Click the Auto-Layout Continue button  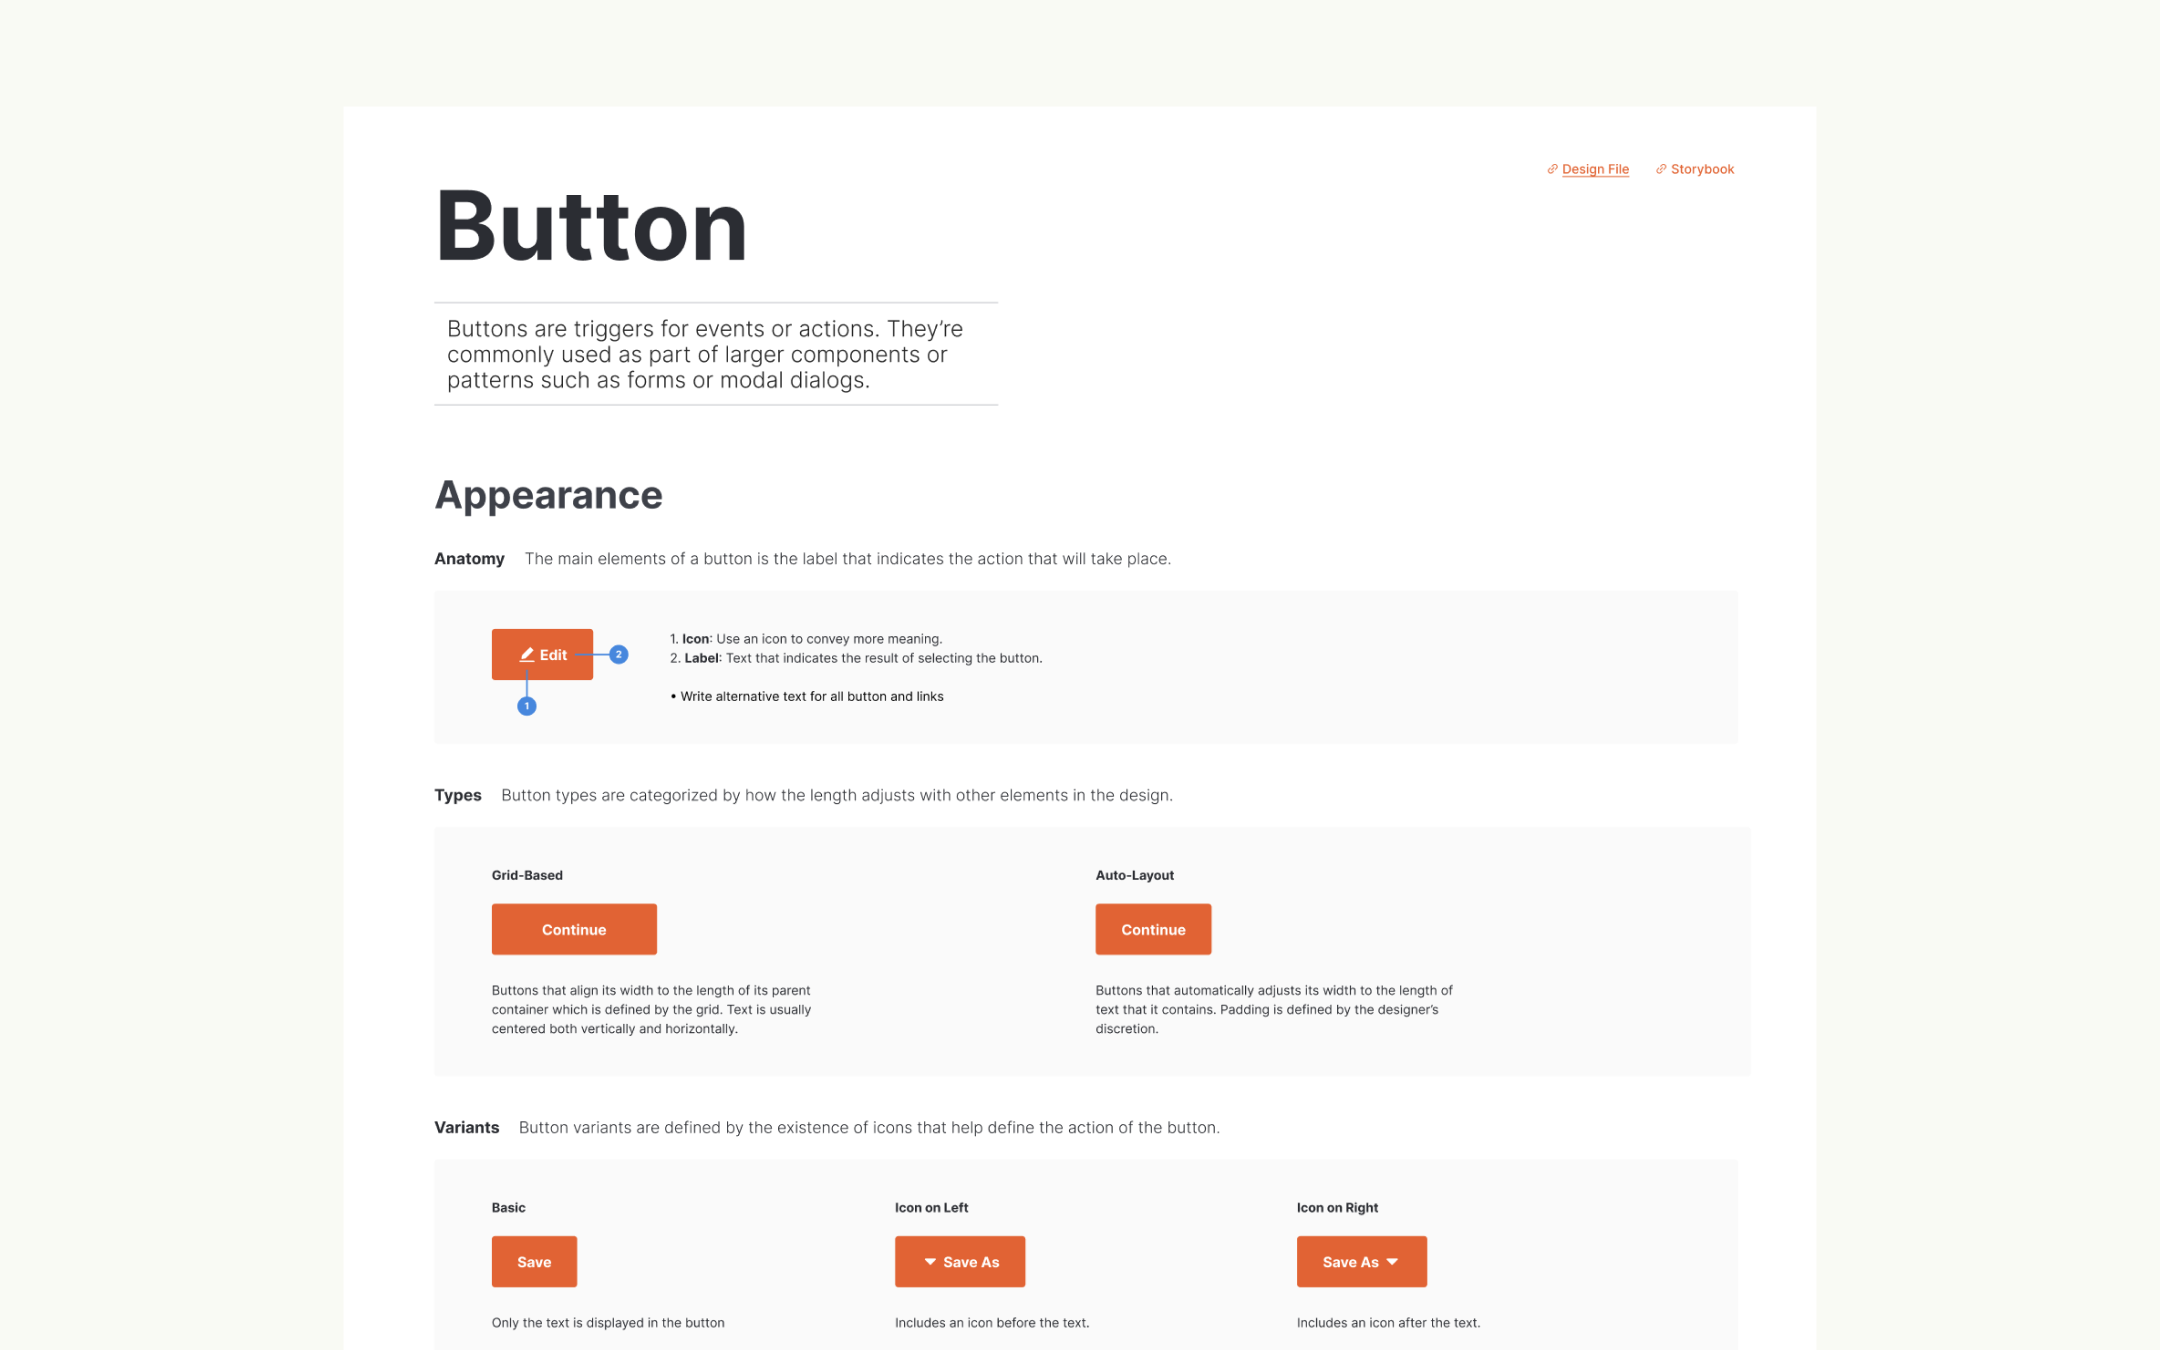[x=1153, y=929]
